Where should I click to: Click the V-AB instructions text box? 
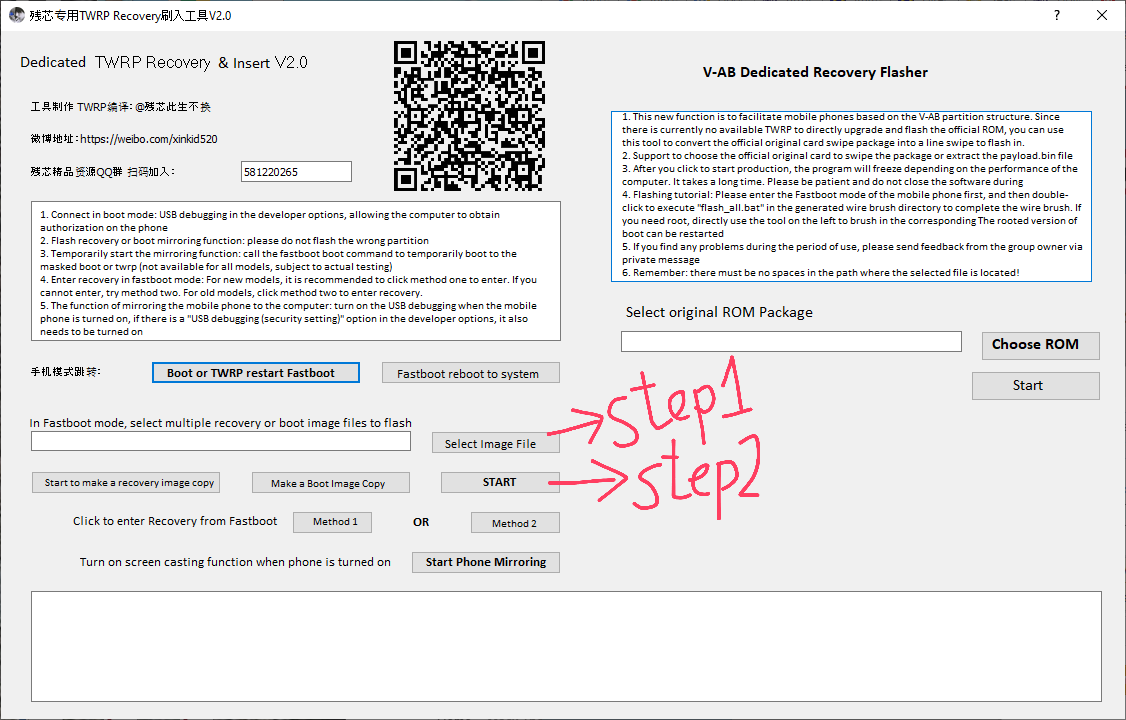point(850,195)
